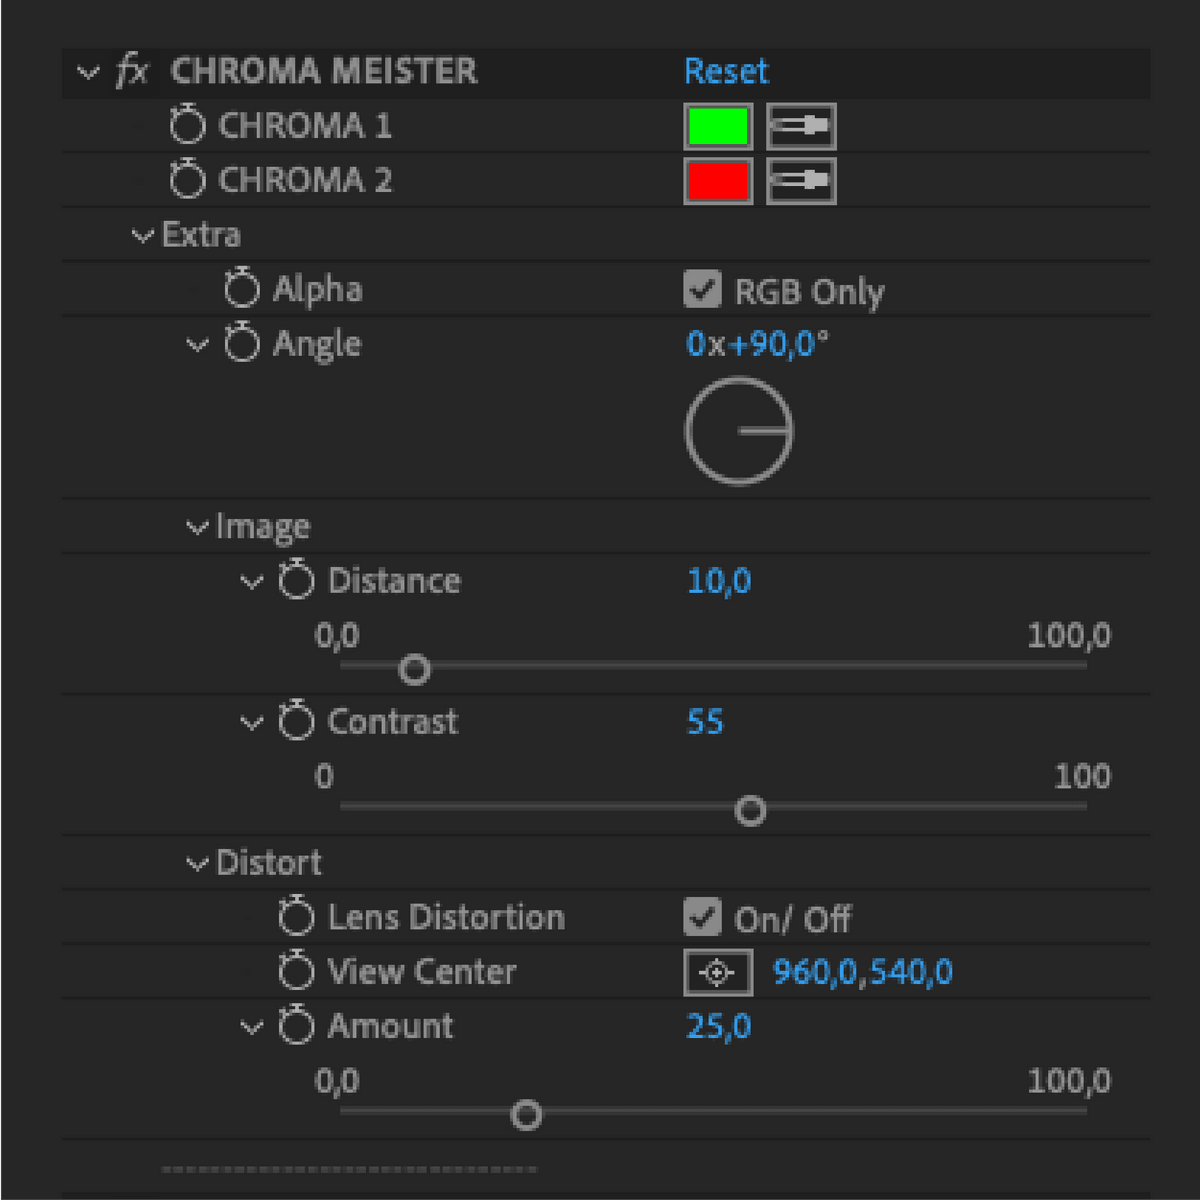Toggle the Lens Distortion On/Off checkbox
Image resolution: width=1200 pixels, height=1200 pixels.
[703, 917]
